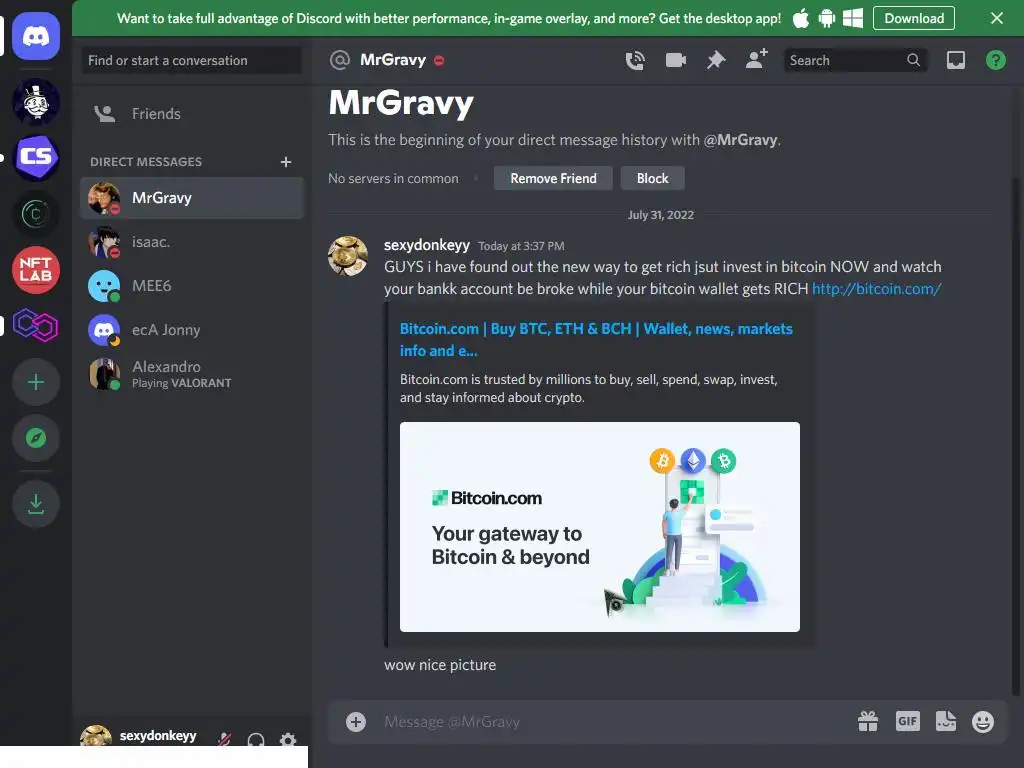Open MrGravy direct message
Image resolution: width=1024 pixels, height=768 pixels.
pyautogui.click(x=192, y=198)
